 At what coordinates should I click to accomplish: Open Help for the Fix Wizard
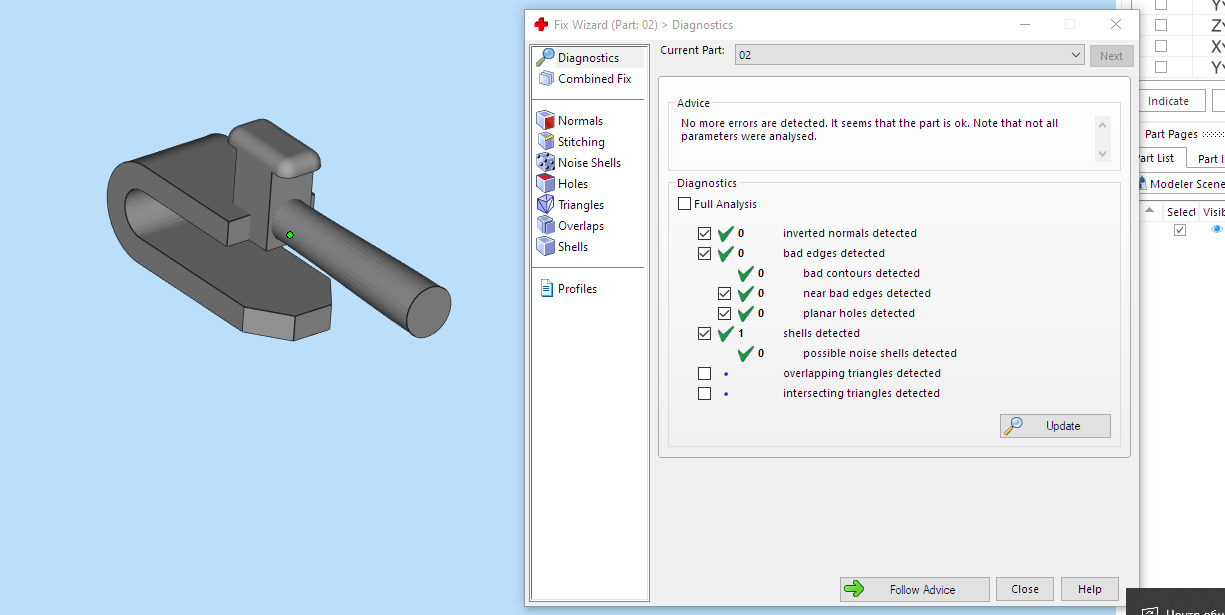click(x=1090, y=590)
